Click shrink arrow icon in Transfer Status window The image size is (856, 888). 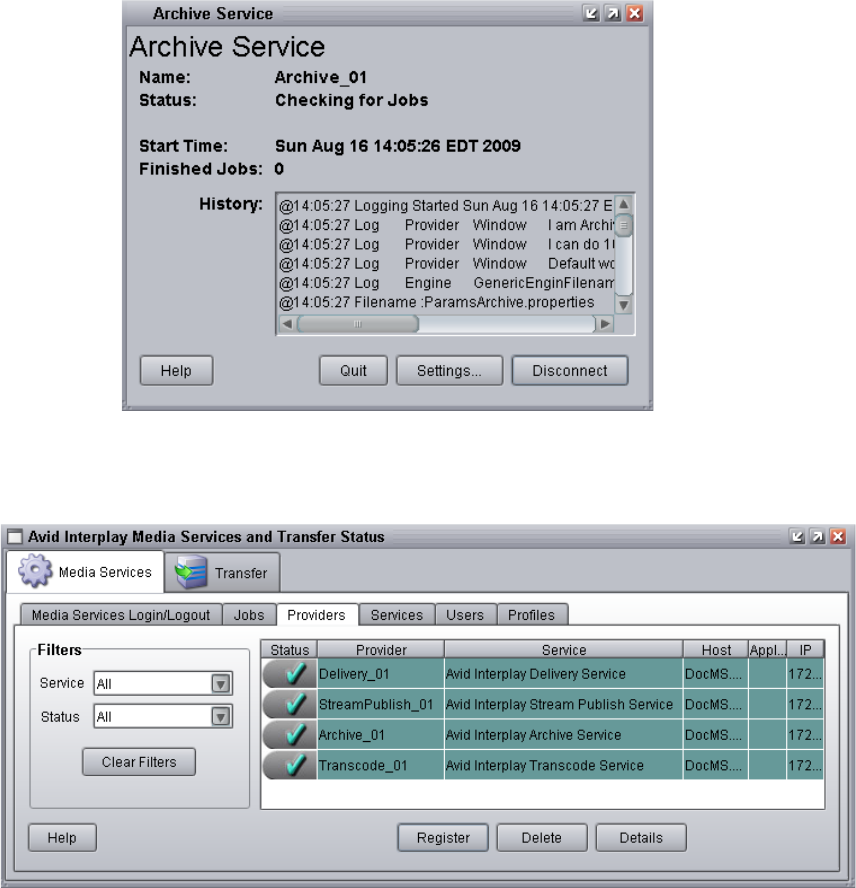797,536
